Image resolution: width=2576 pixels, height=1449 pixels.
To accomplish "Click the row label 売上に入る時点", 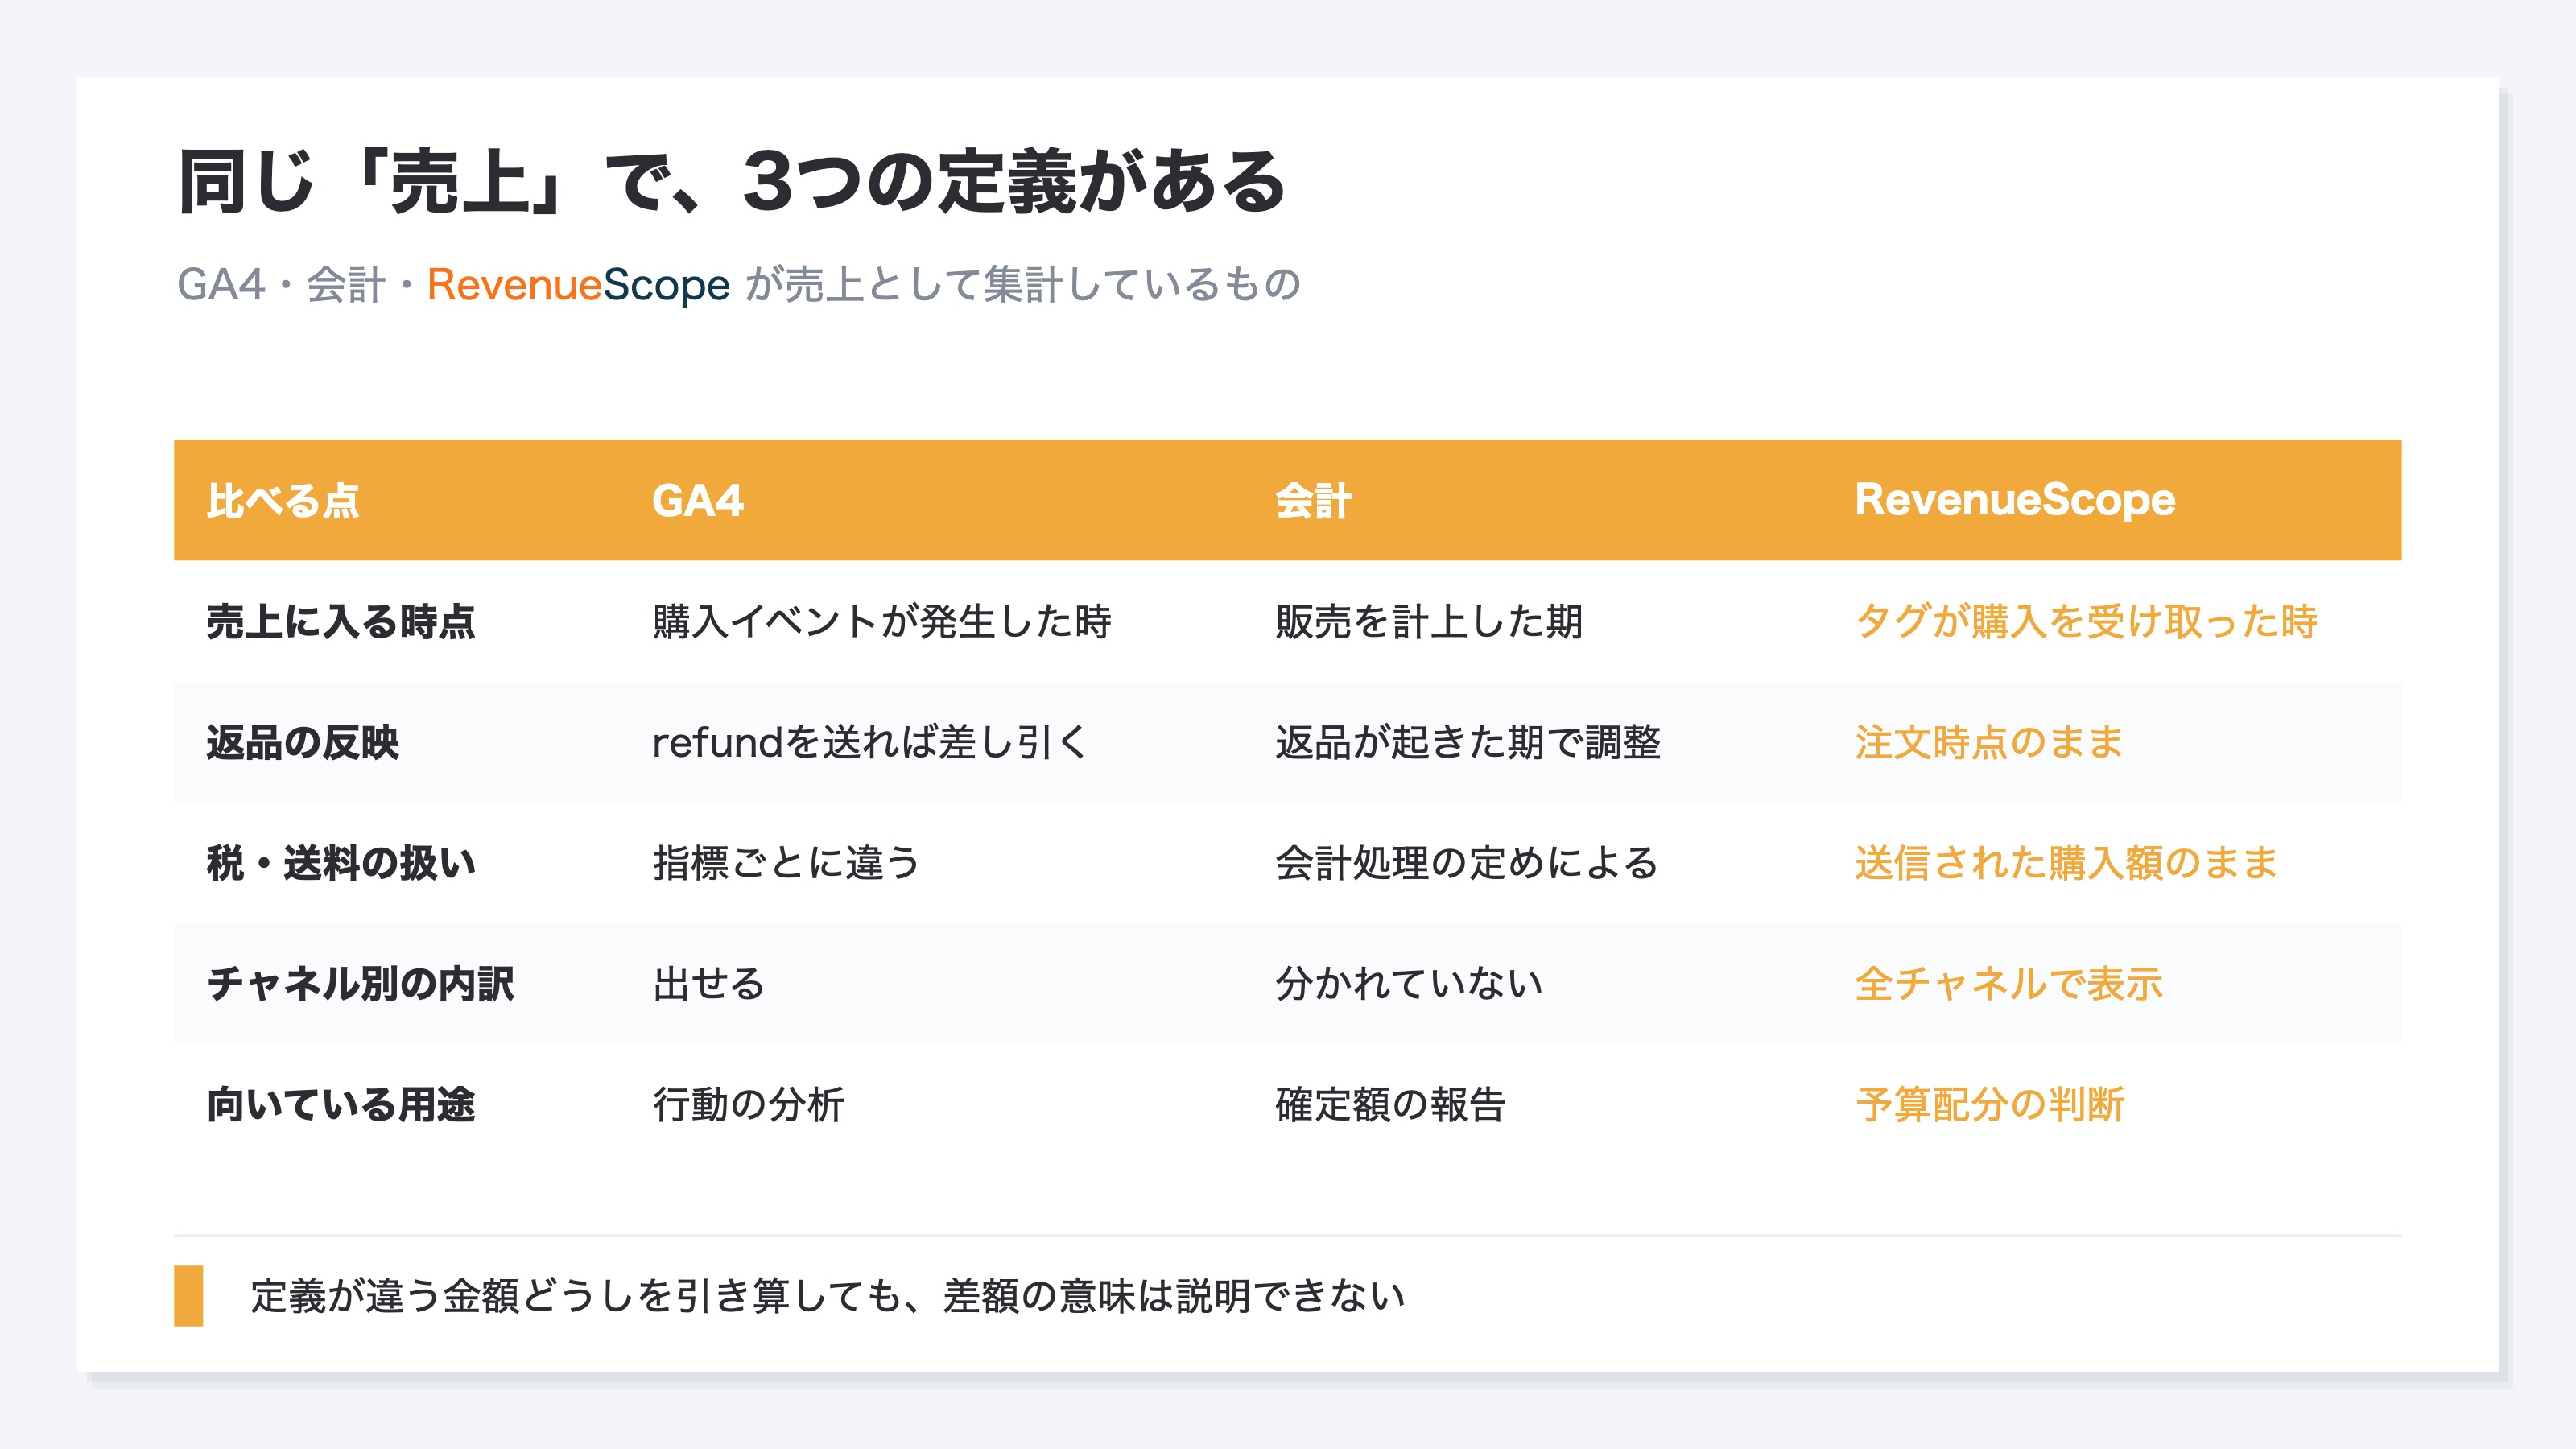I will click(341, 621).
